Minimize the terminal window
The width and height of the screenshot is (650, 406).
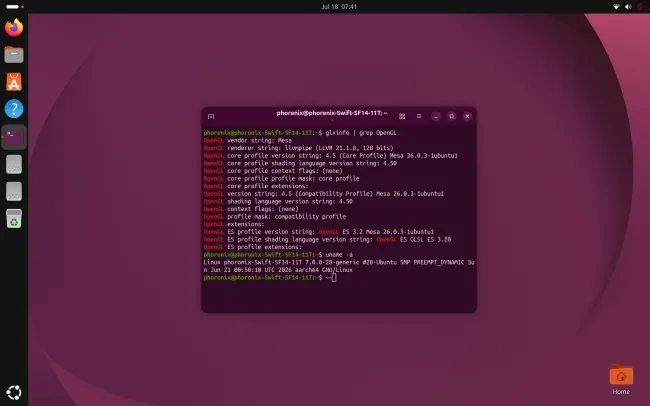coord(436,116)
